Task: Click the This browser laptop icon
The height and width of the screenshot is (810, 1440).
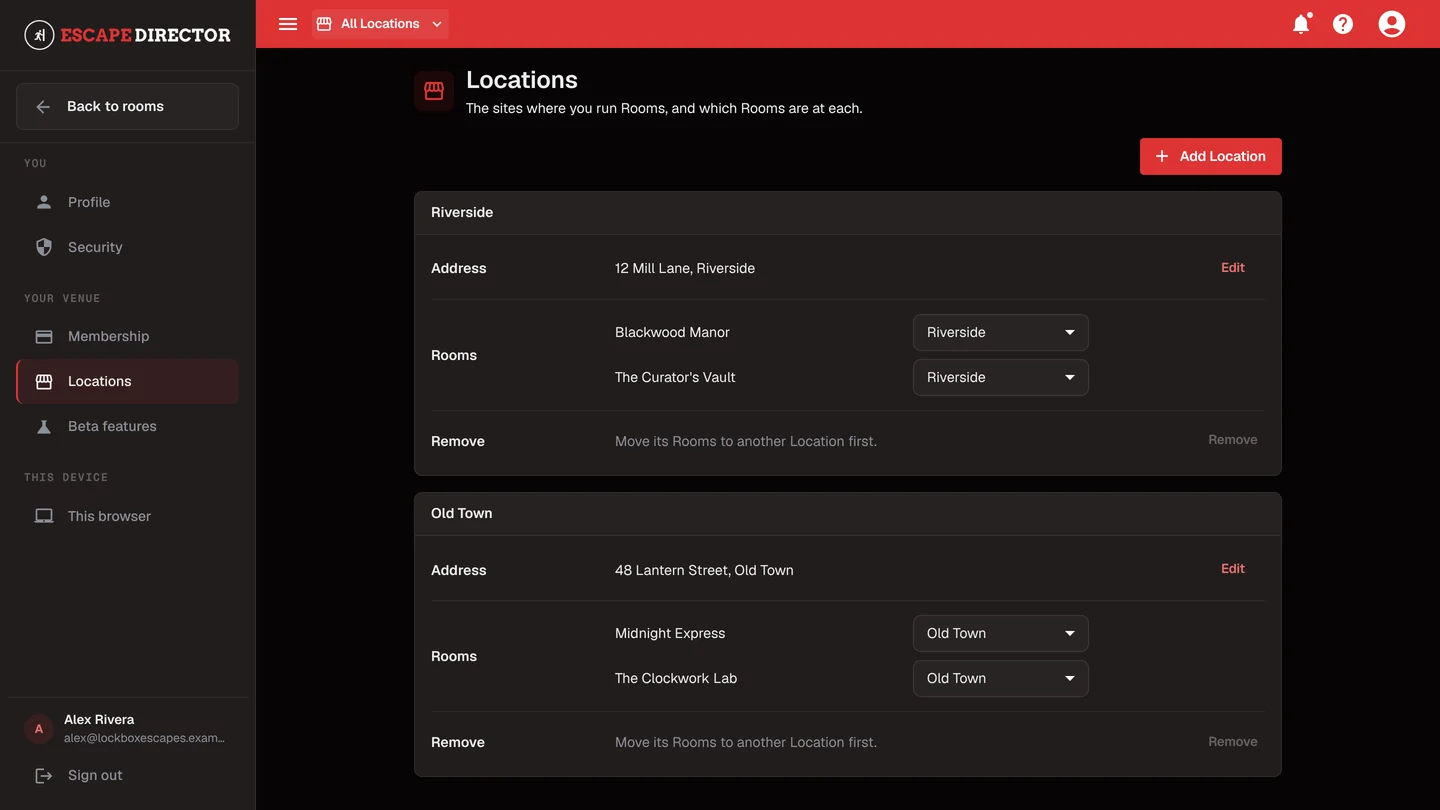Action: point(44,516)
